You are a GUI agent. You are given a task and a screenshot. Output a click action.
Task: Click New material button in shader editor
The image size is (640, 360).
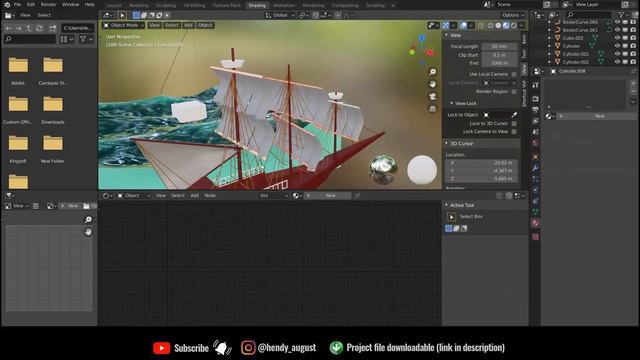tap(328, 196)
